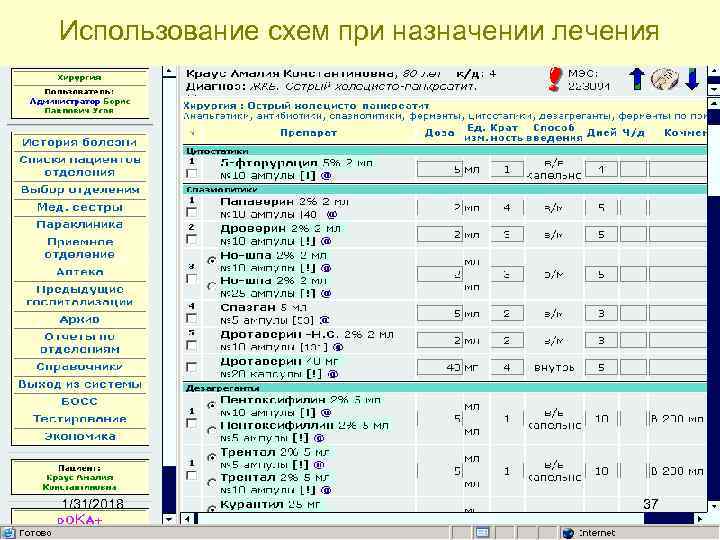Open Архив link in sidebar
This screenshot has width=720, height=540.
(79, 320)
